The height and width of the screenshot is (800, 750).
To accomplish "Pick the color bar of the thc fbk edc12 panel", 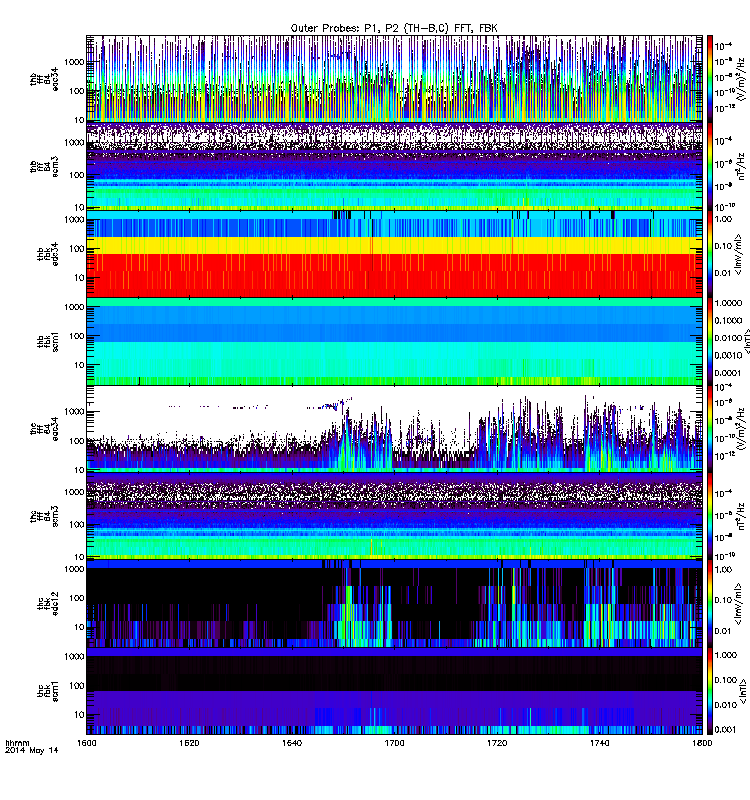I will (709, 604).
